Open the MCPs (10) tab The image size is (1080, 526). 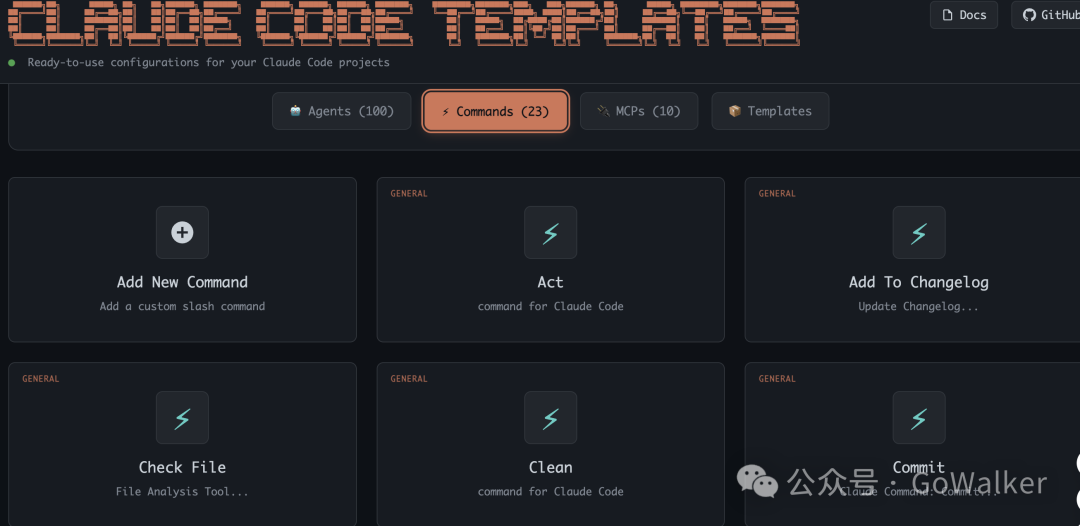tap(639, 111)
